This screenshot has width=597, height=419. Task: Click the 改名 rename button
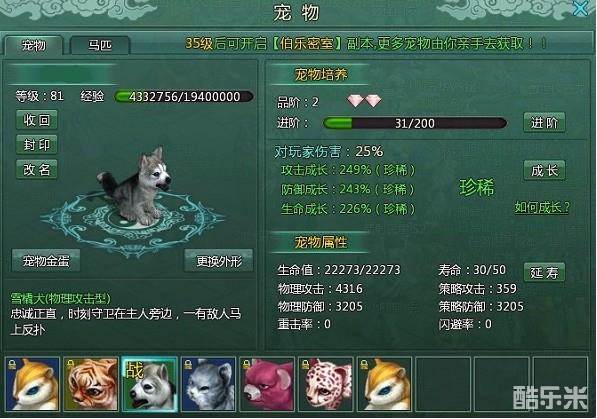click(x=37, y=170)
